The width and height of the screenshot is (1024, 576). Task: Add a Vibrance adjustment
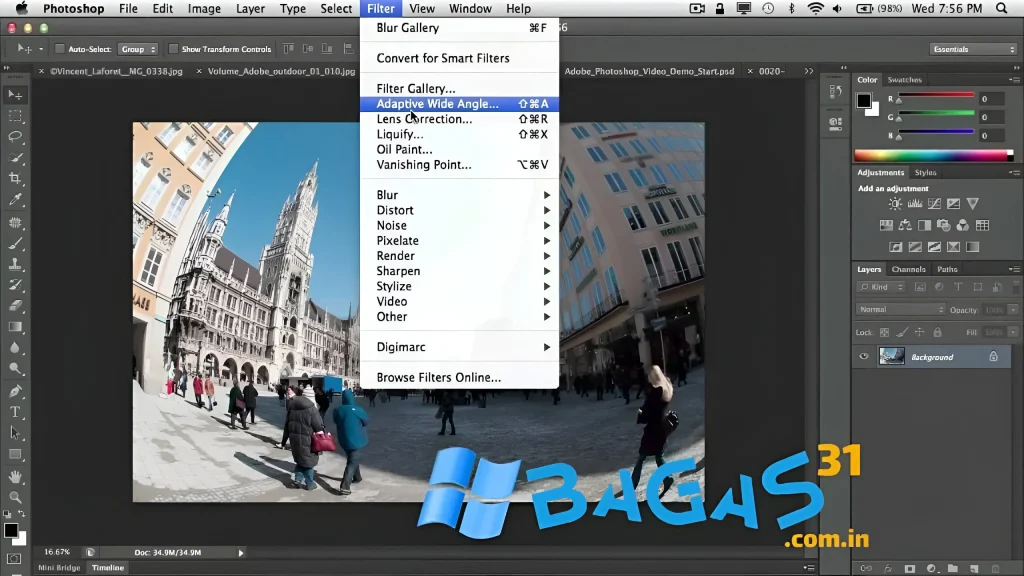pos(972,204)
